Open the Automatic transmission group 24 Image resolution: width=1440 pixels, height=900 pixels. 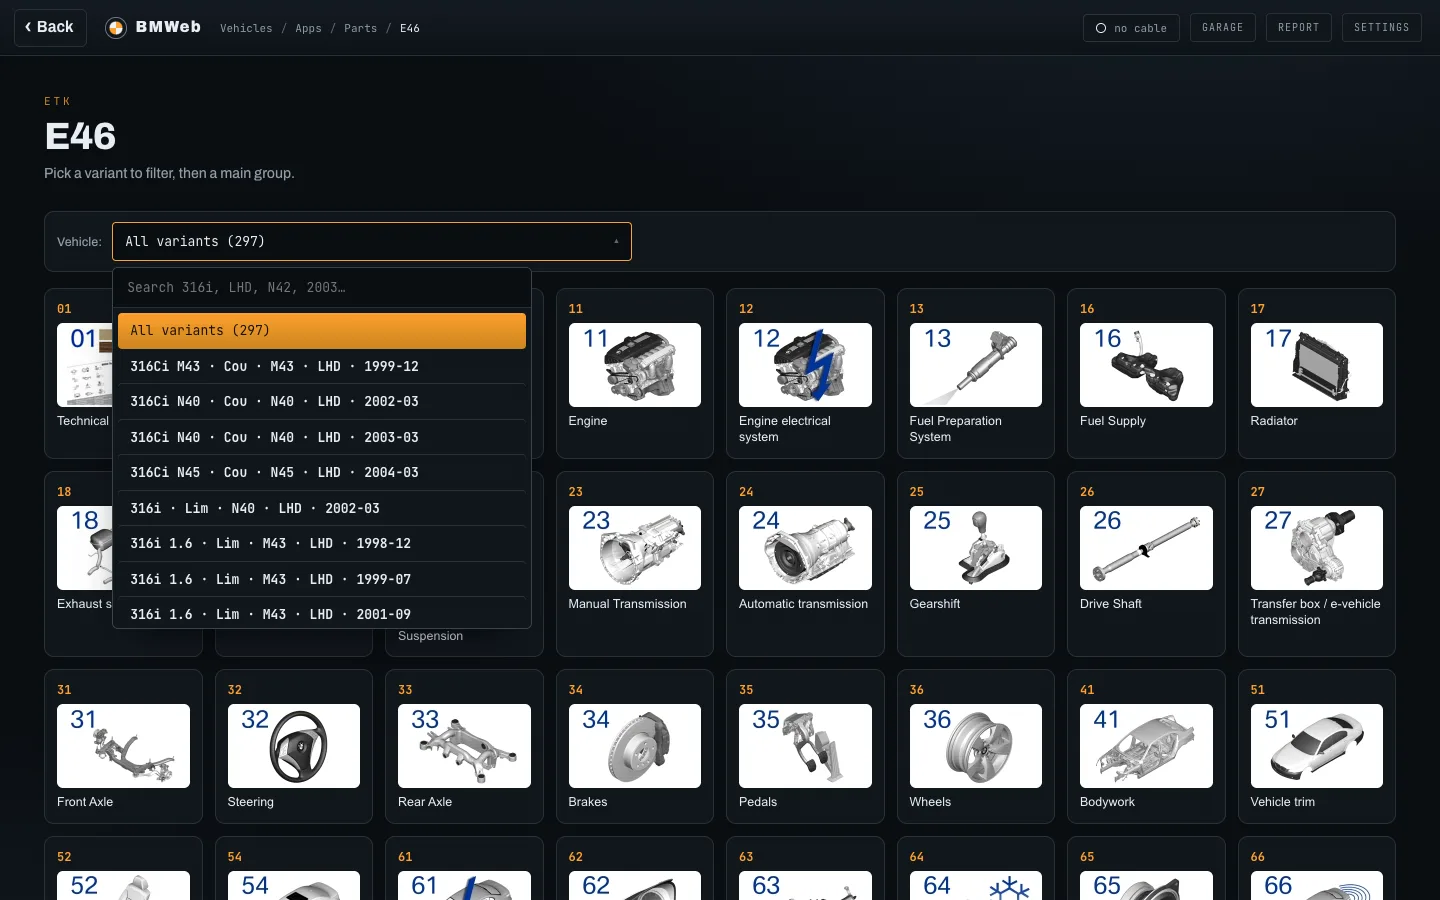tap(805, 564)
